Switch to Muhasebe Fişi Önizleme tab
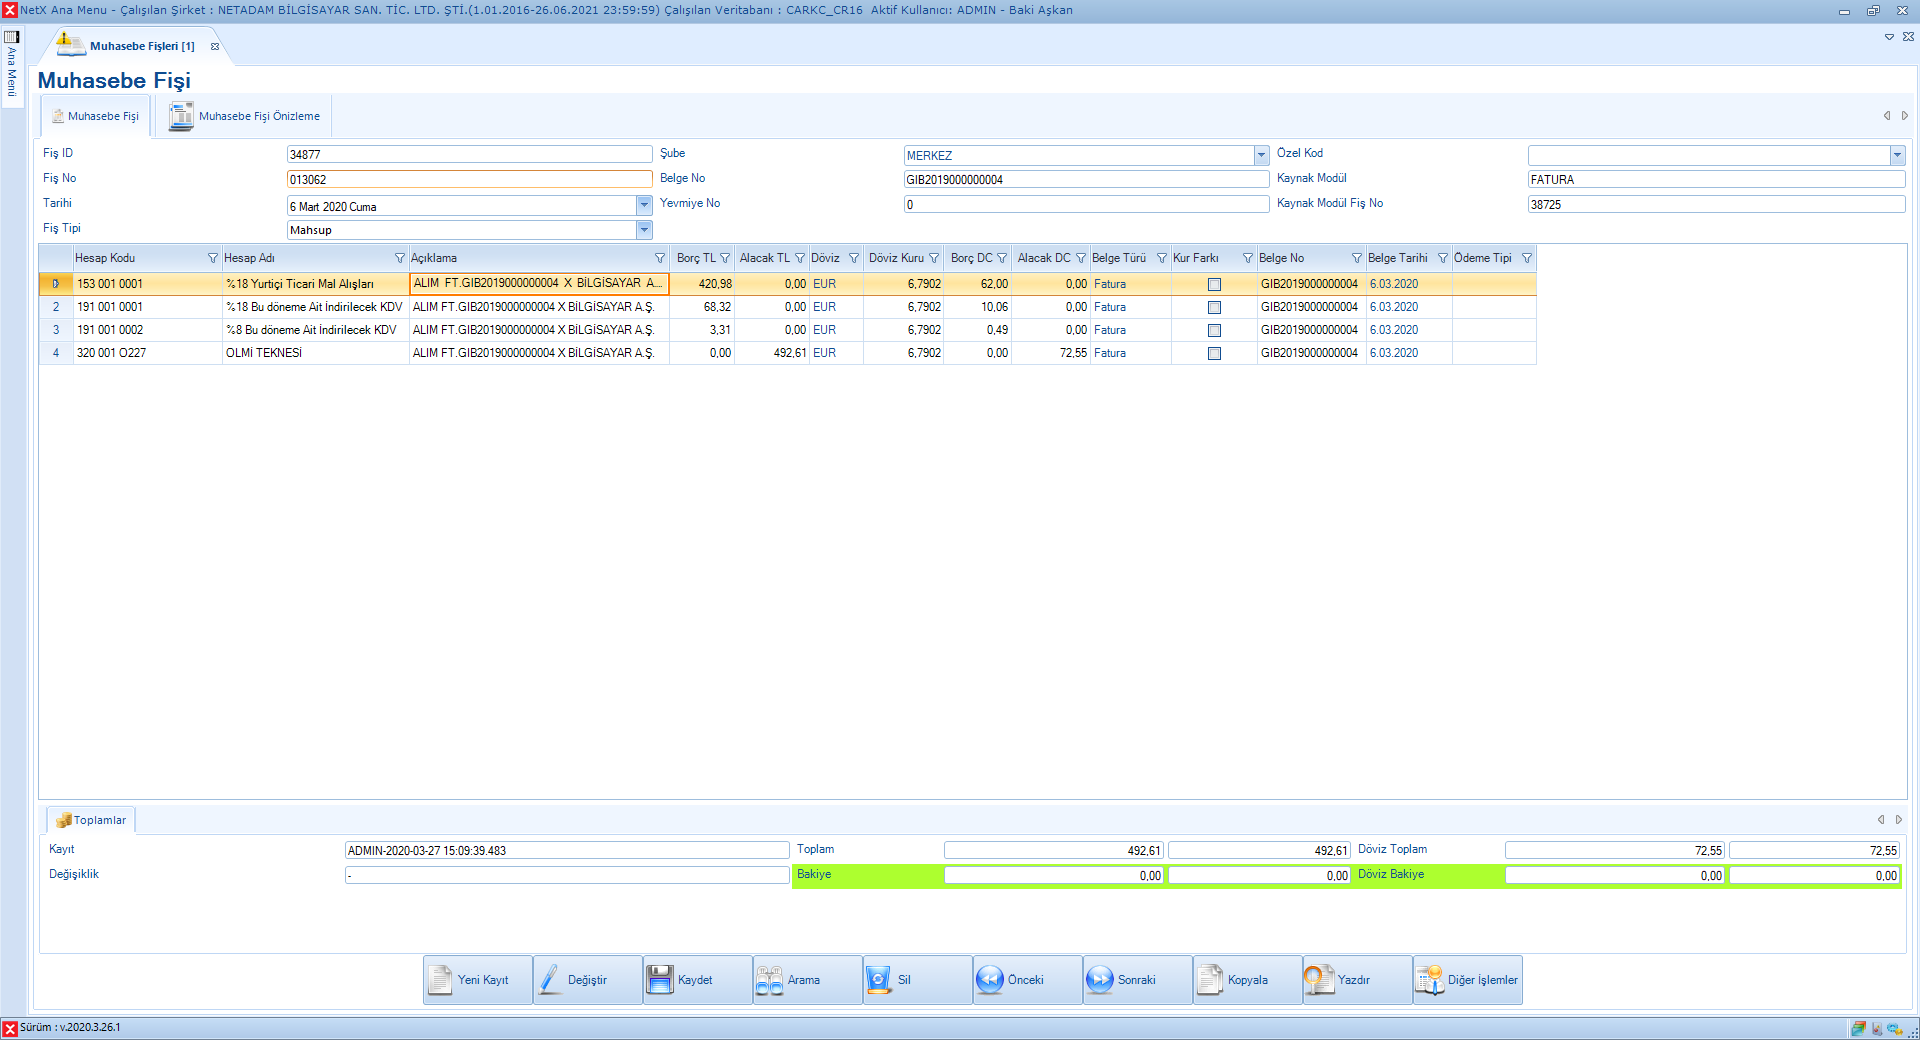1920x1040 pixels. (x=246, y=116)
